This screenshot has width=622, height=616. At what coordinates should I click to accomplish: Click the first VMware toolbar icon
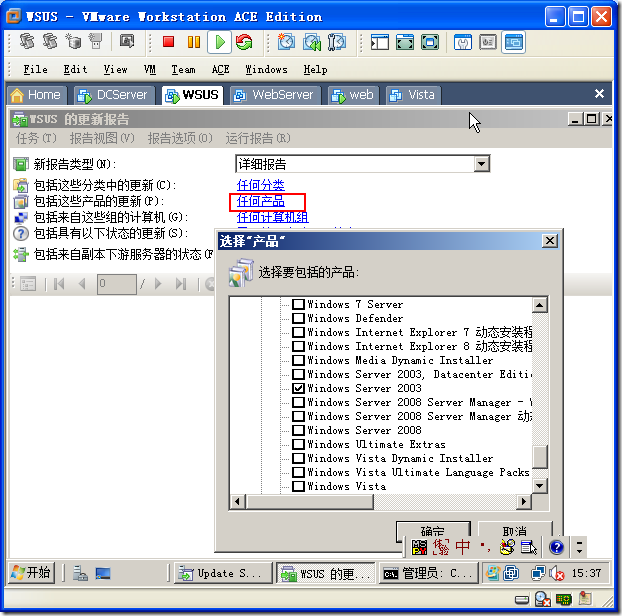point(27,41)
